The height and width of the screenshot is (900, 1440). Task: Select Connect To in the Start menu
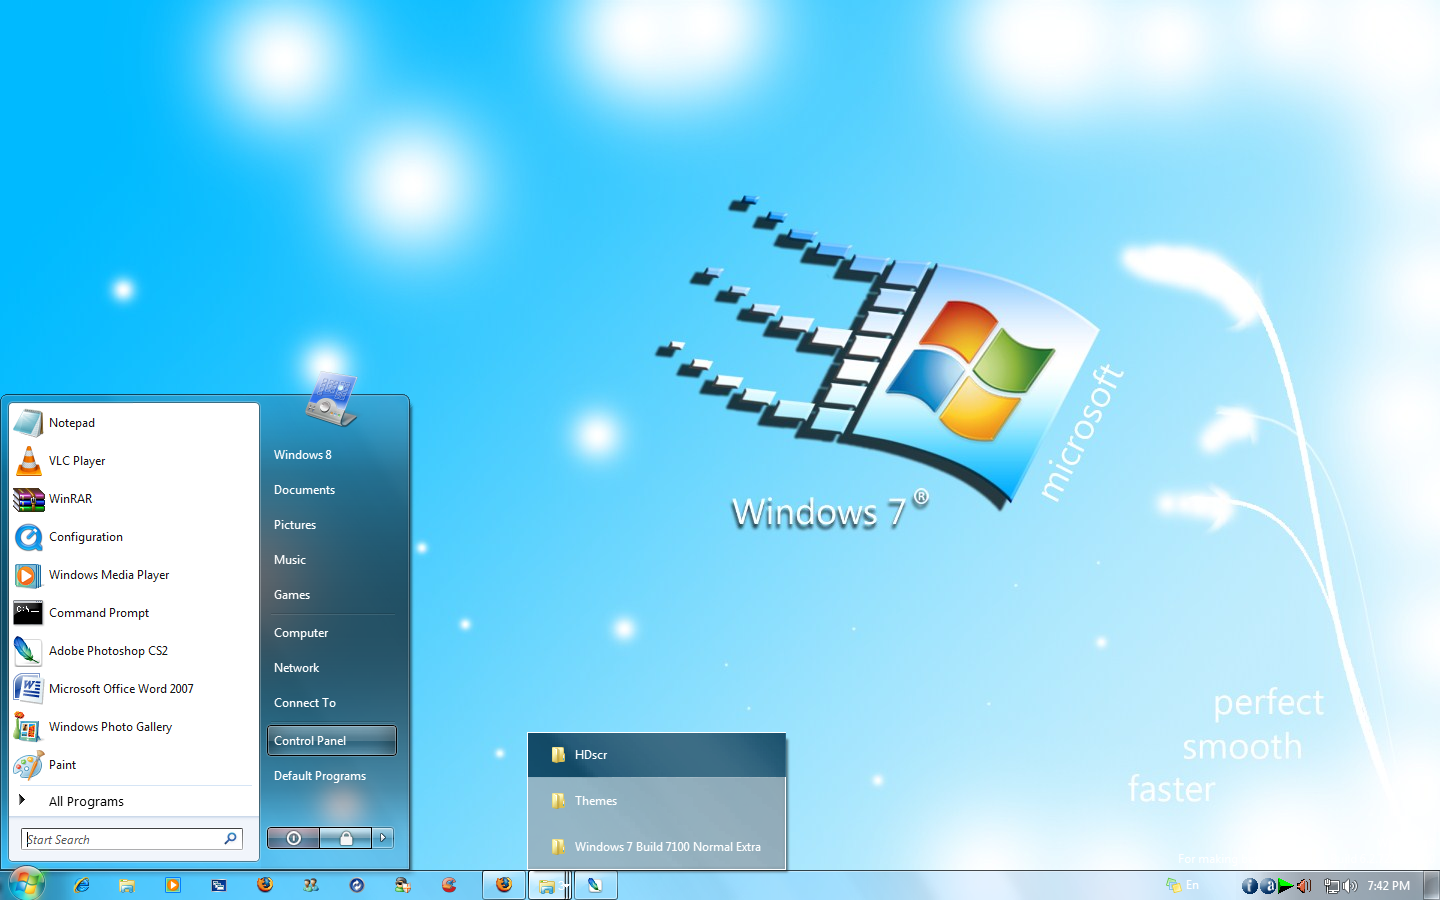tap(332, 703)
